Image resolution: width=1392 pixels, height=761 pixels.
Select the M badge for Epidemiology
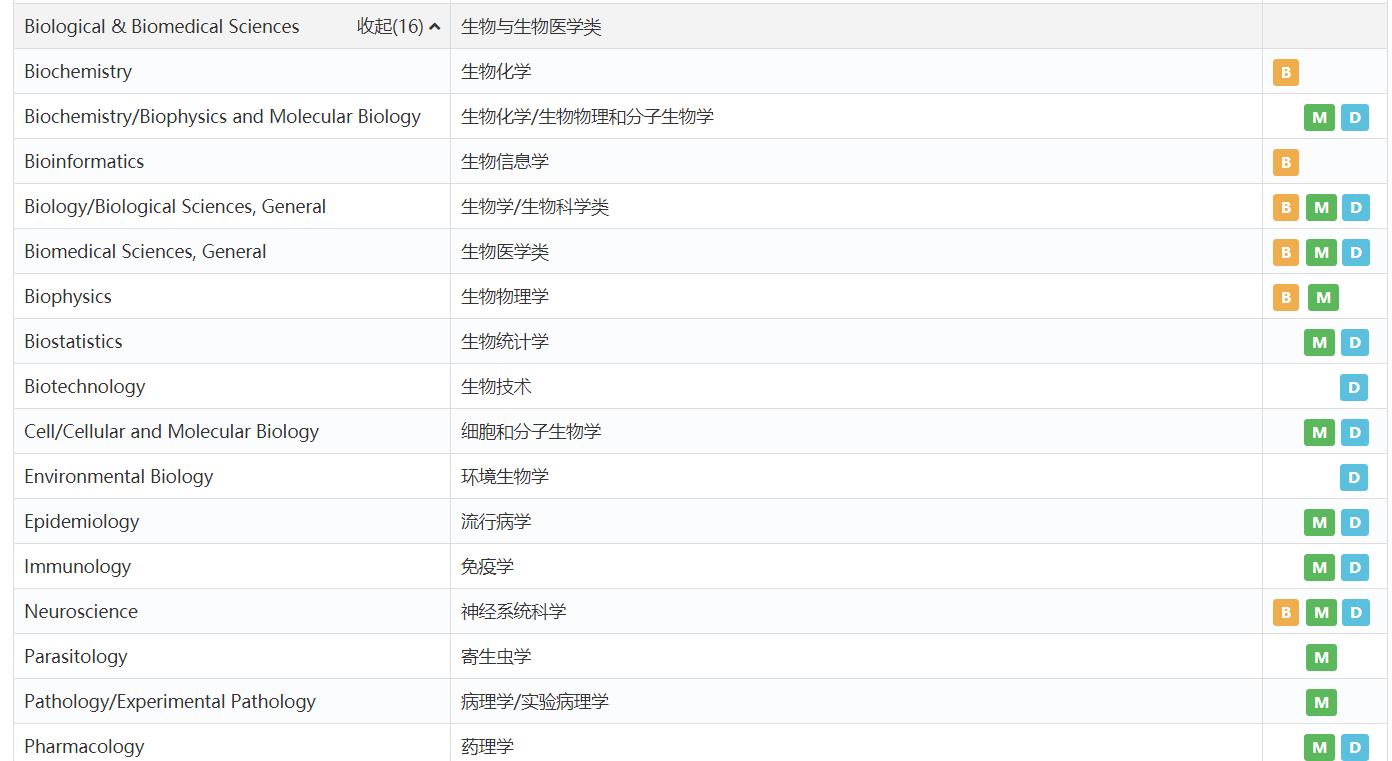click(x=1320, y=522)
